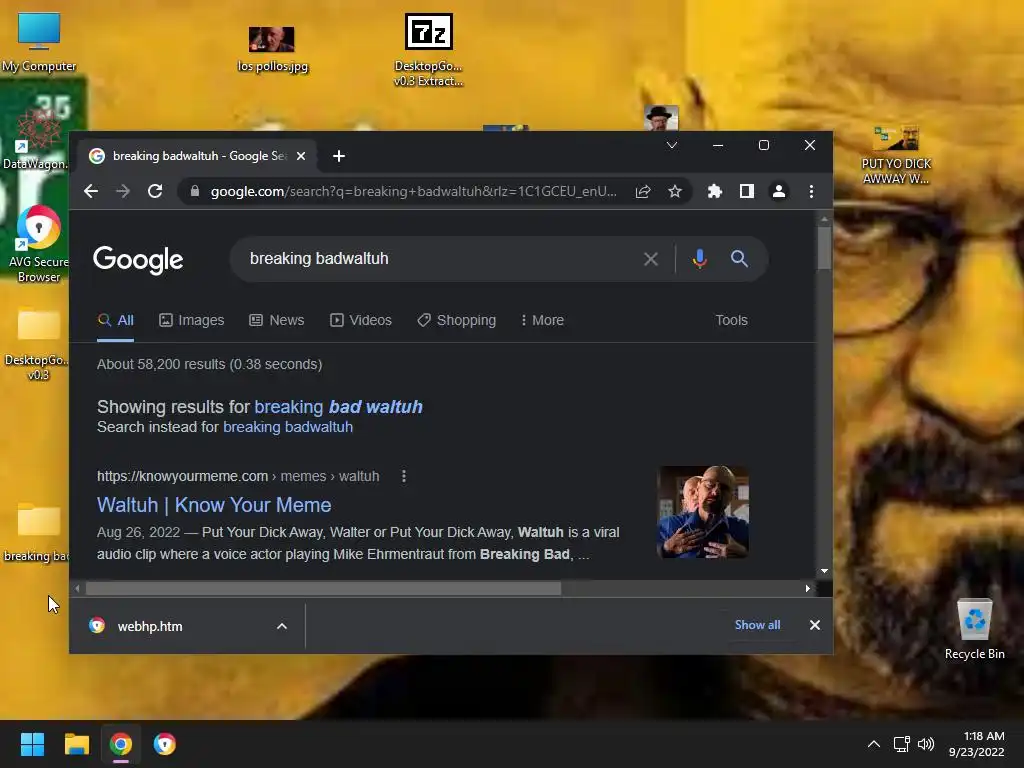Bookmark this page with the star icon
Screen dimensions: 1024x768
[675, 191]
